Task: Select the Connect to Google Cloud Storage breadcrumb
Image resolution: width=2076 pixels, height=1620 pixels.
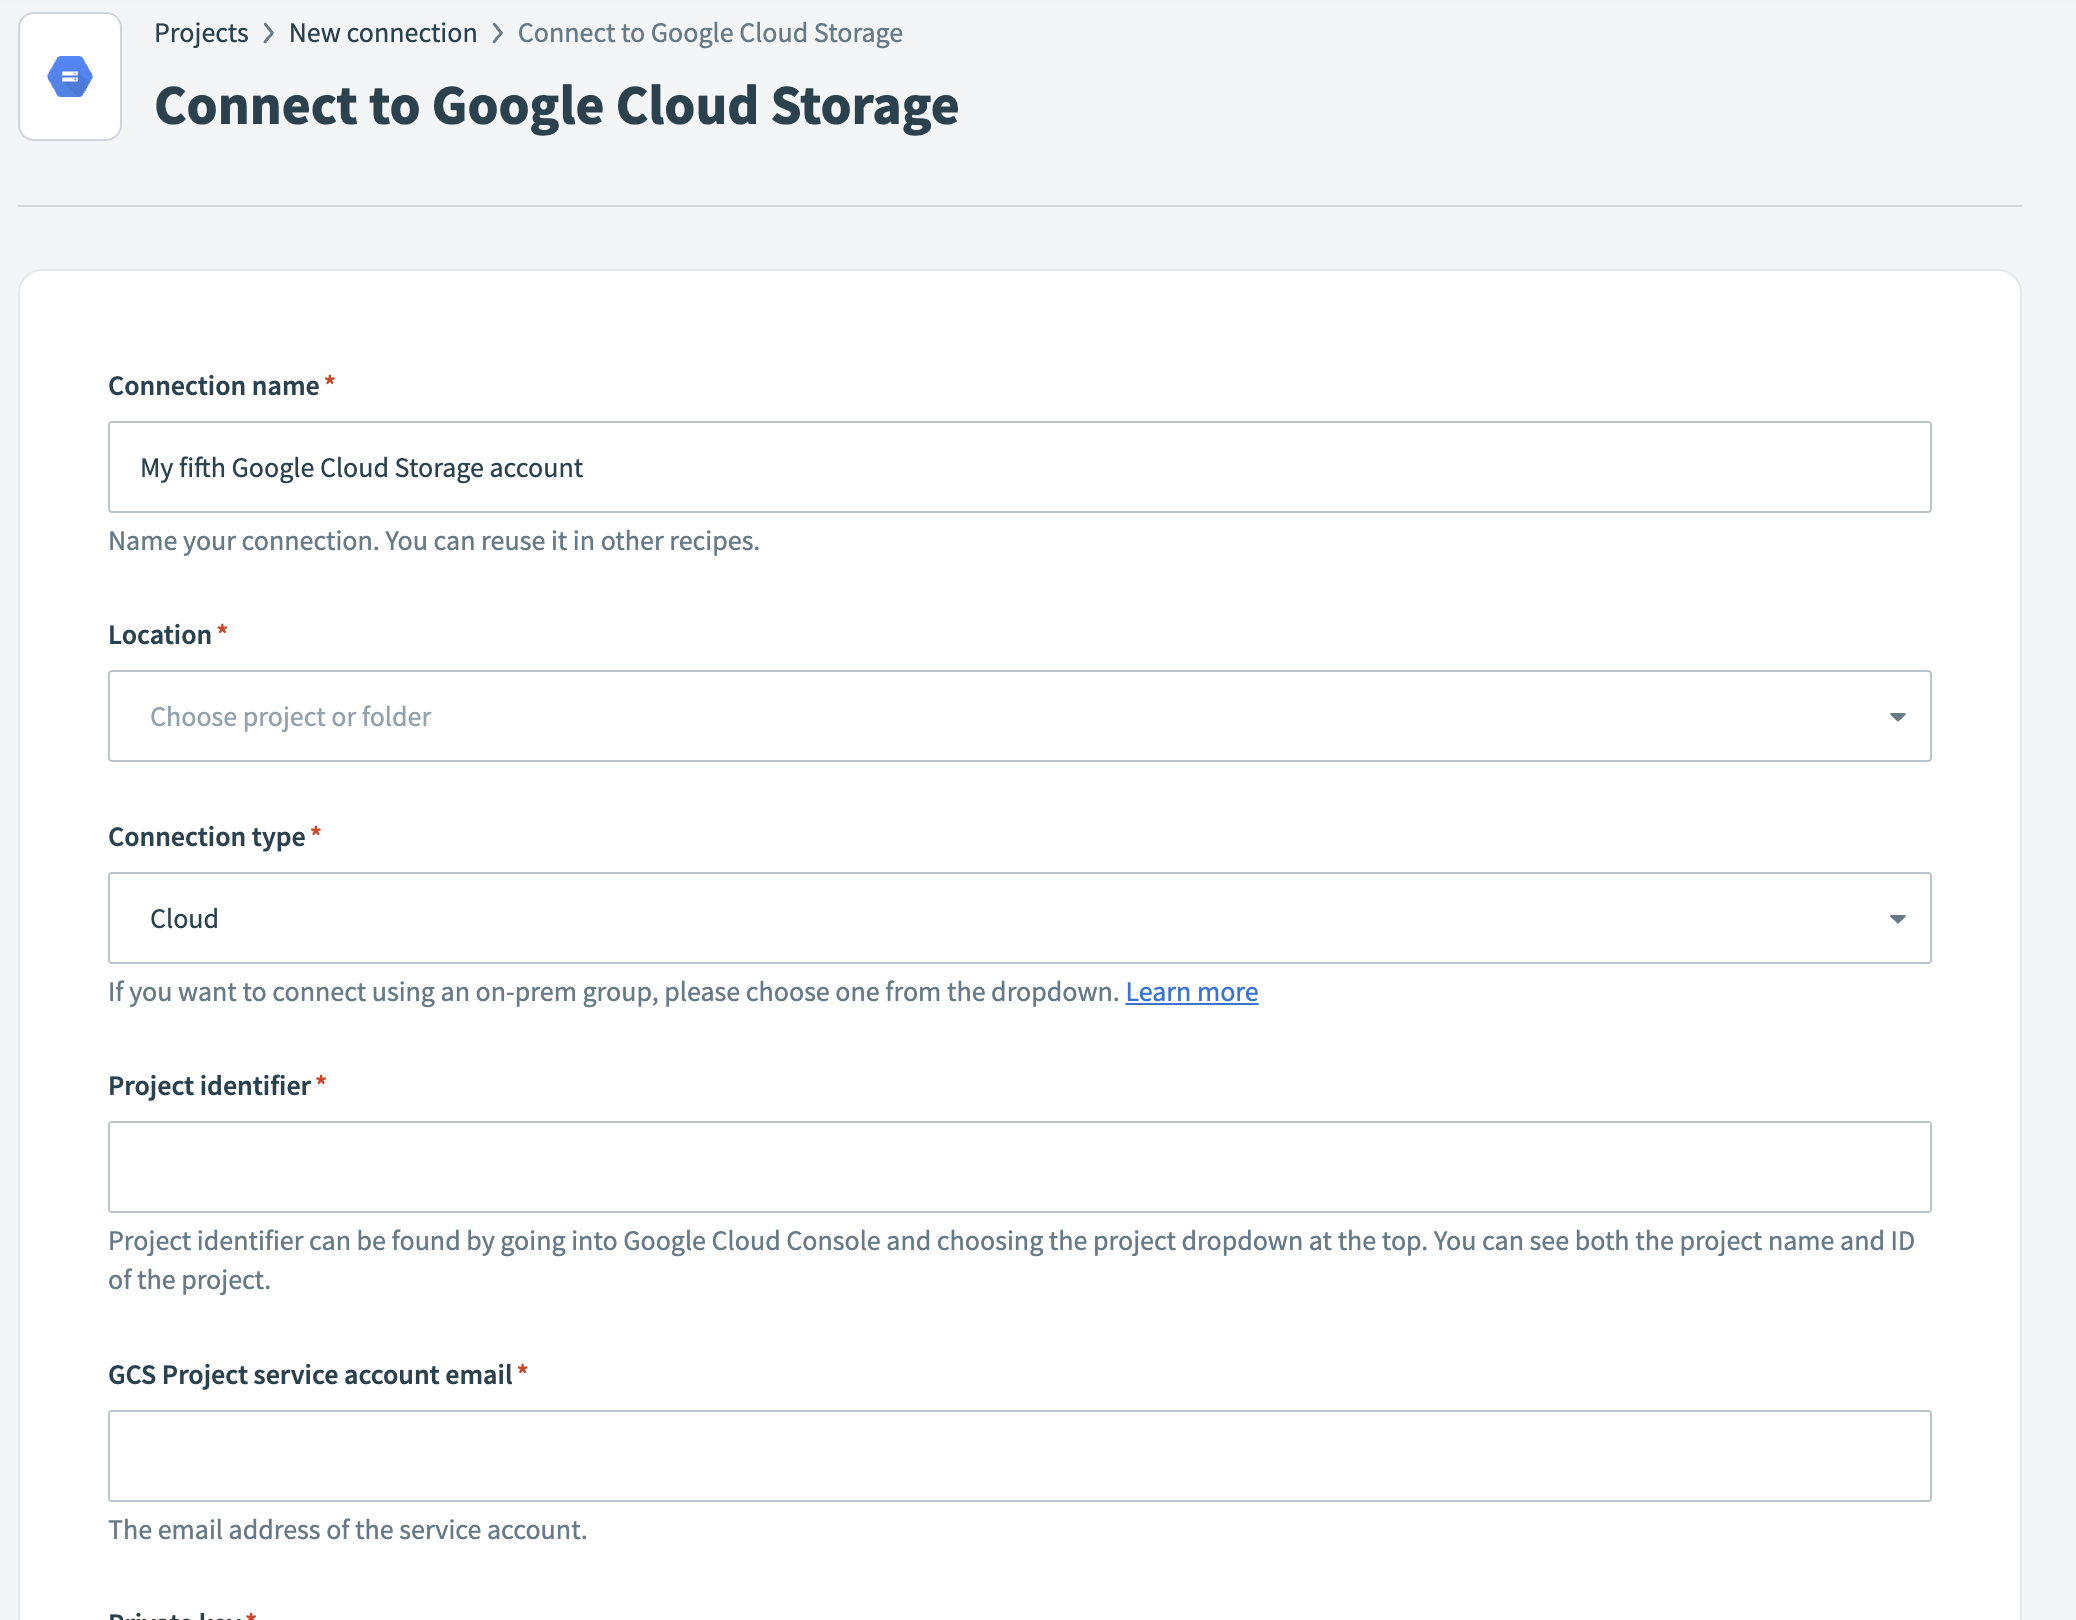Action: (x=709, y=32)
